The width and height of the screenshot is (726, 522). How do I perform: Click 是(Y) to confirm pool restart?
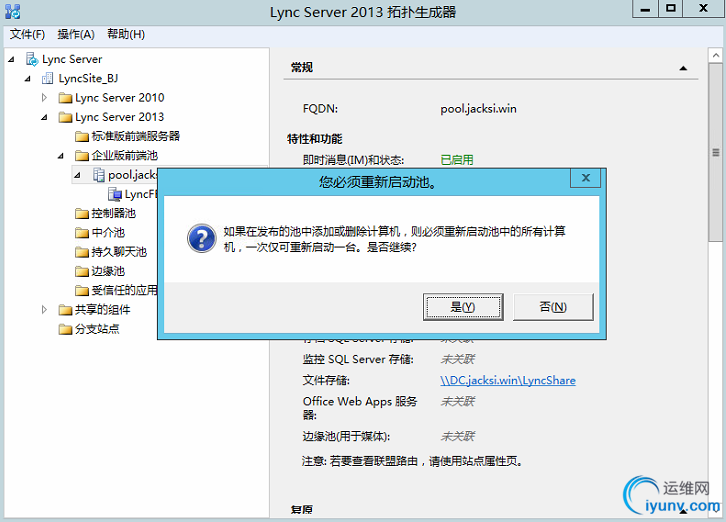coord(463,307)
